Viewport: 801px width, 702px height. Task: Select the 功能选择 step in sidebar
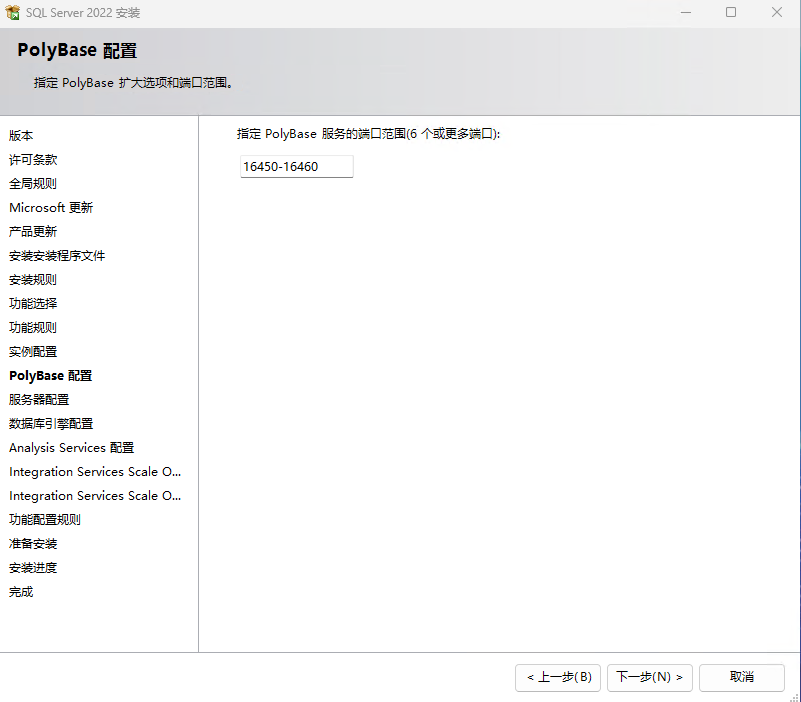click(33, 304)
